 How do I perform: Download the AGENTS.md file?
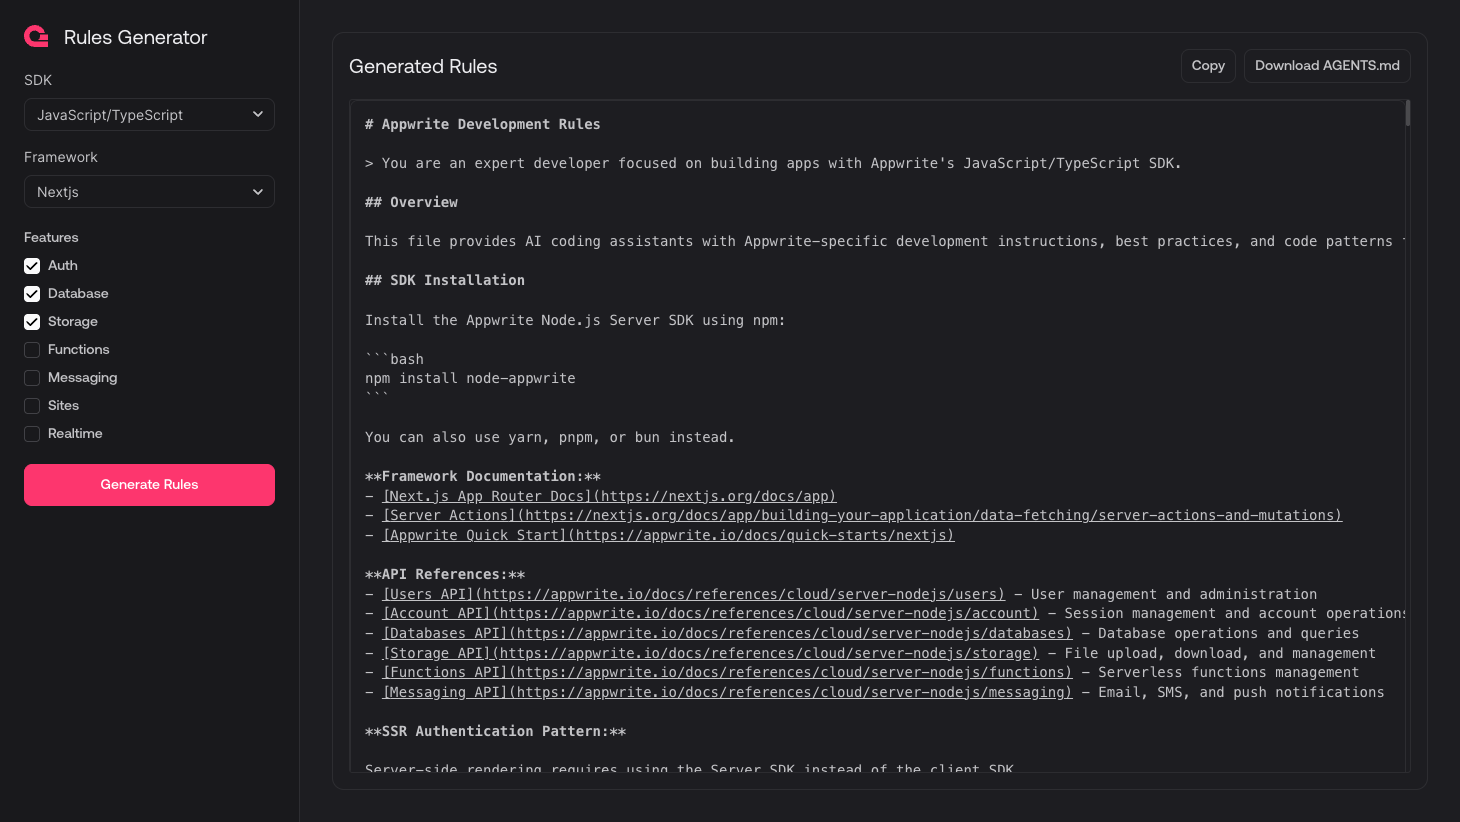pos(1326,65)
